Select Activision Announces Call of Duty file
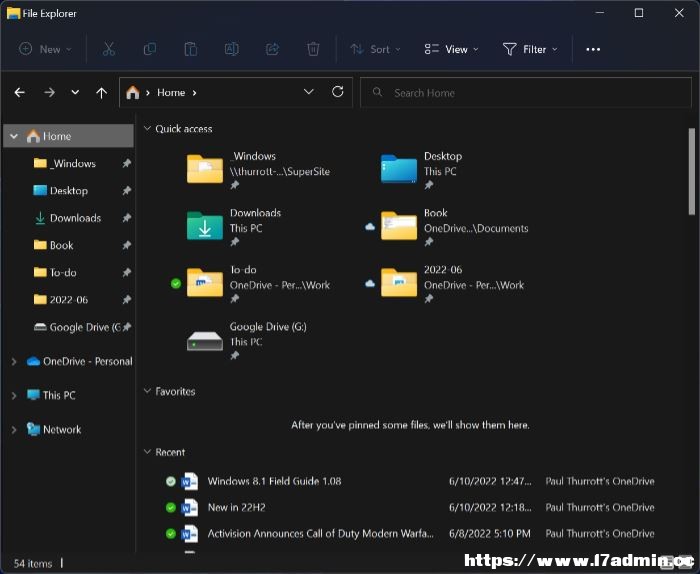Viewport: 700px width, 574px height. pos(320,533)
